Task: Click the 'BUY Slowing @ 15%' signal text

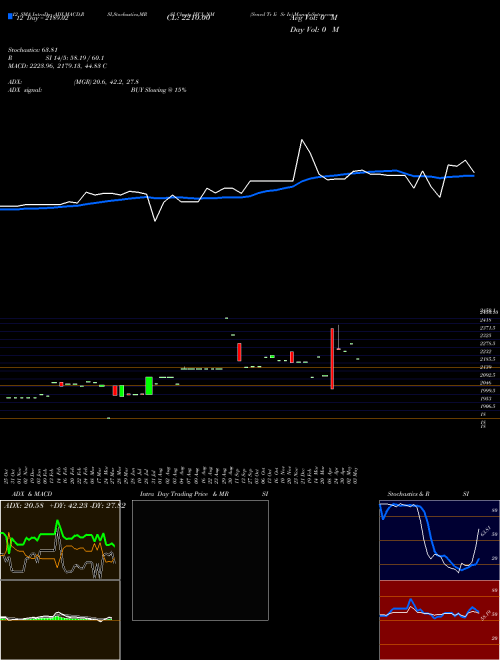Action: pyautogui.click(x=158, y=90)
